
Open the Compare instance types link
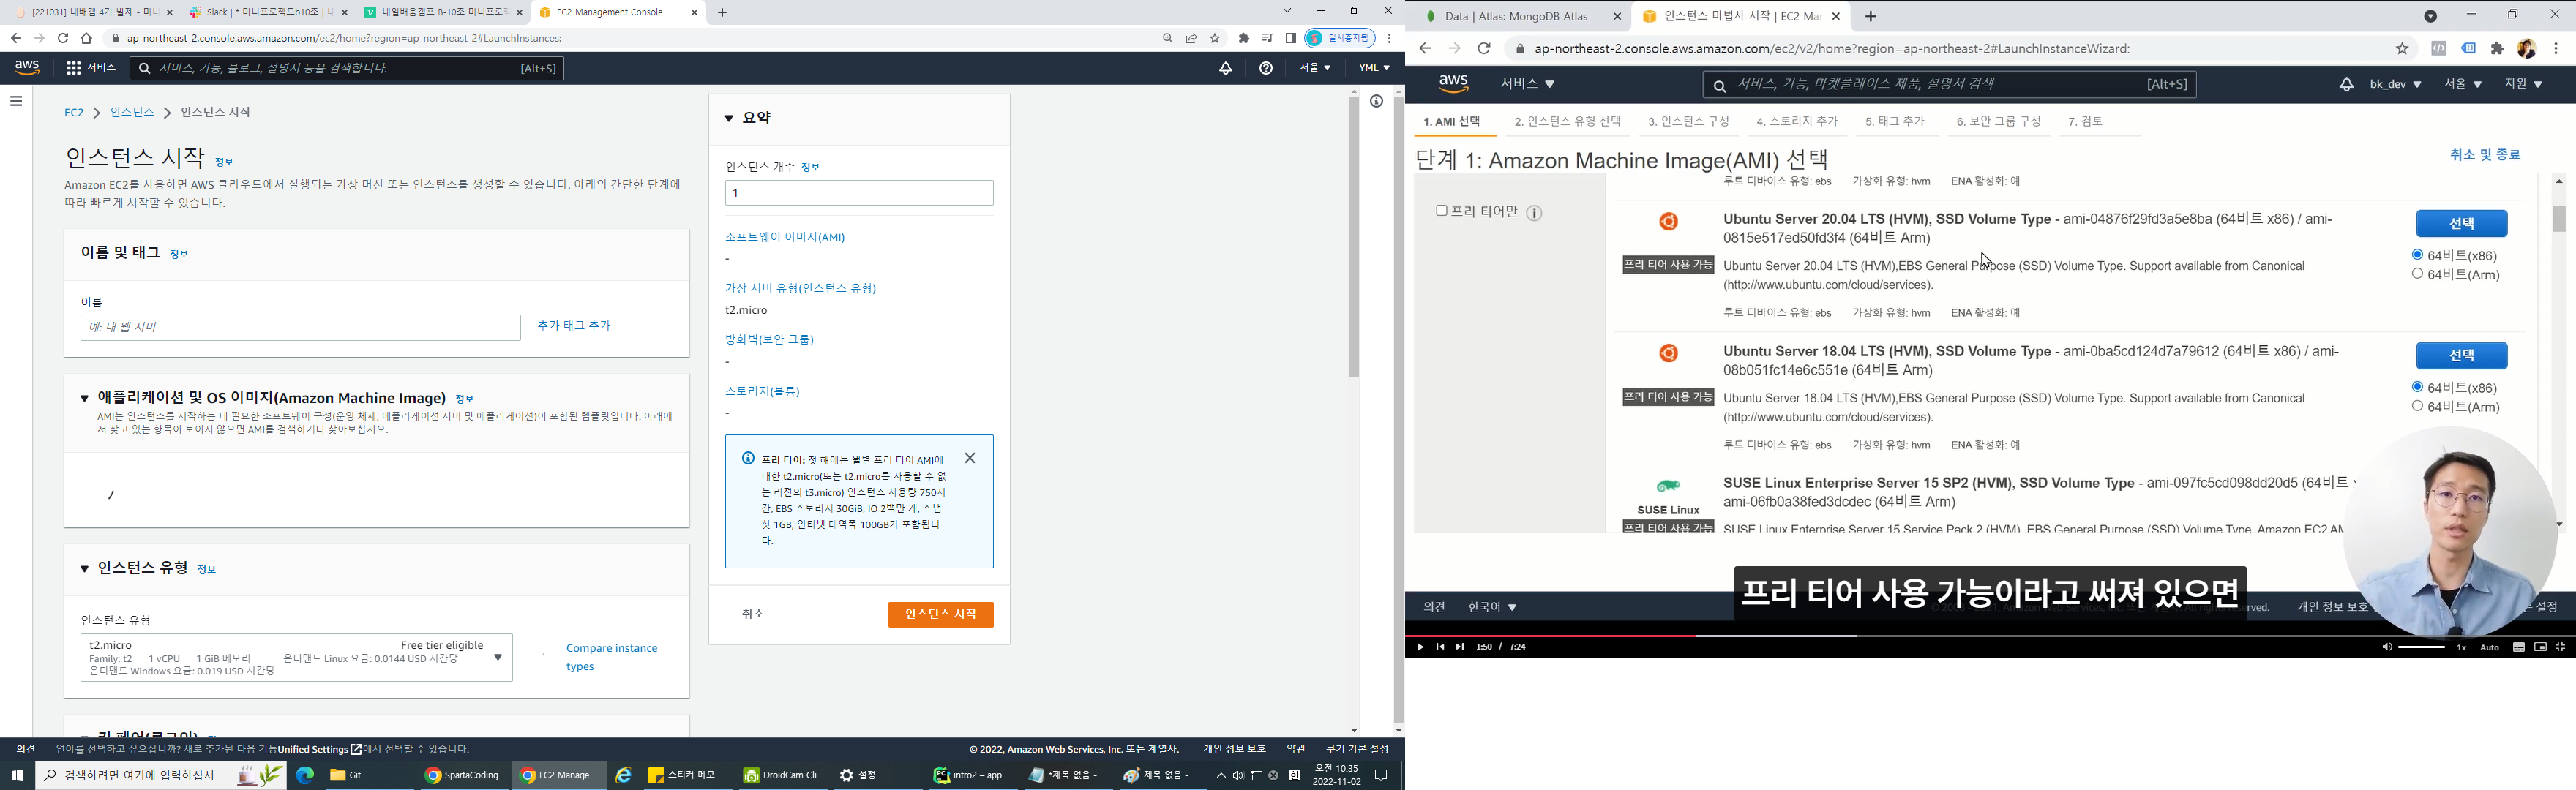(612, 657)
